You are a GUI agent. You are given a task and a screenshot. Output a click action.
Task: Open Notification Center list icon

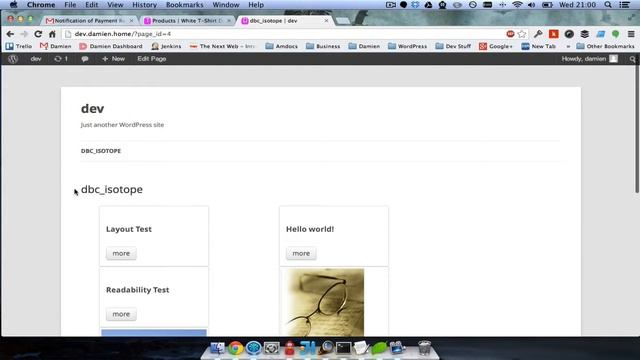pos(624,5)
